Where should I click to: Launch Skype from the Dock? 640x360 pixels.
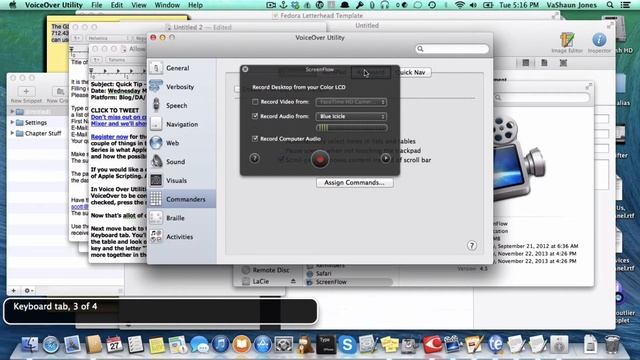point(347,345)
